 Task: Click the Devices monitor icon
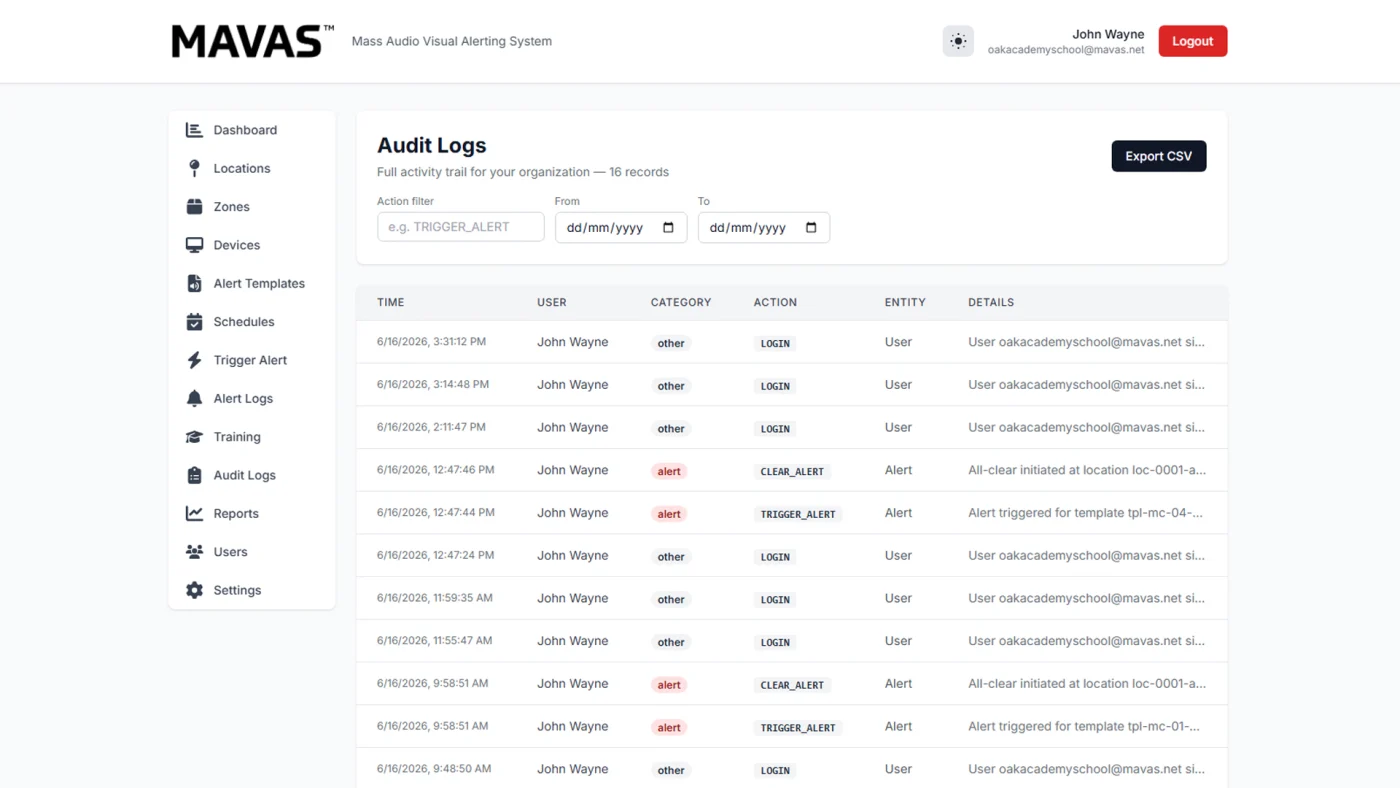[194, 245]
